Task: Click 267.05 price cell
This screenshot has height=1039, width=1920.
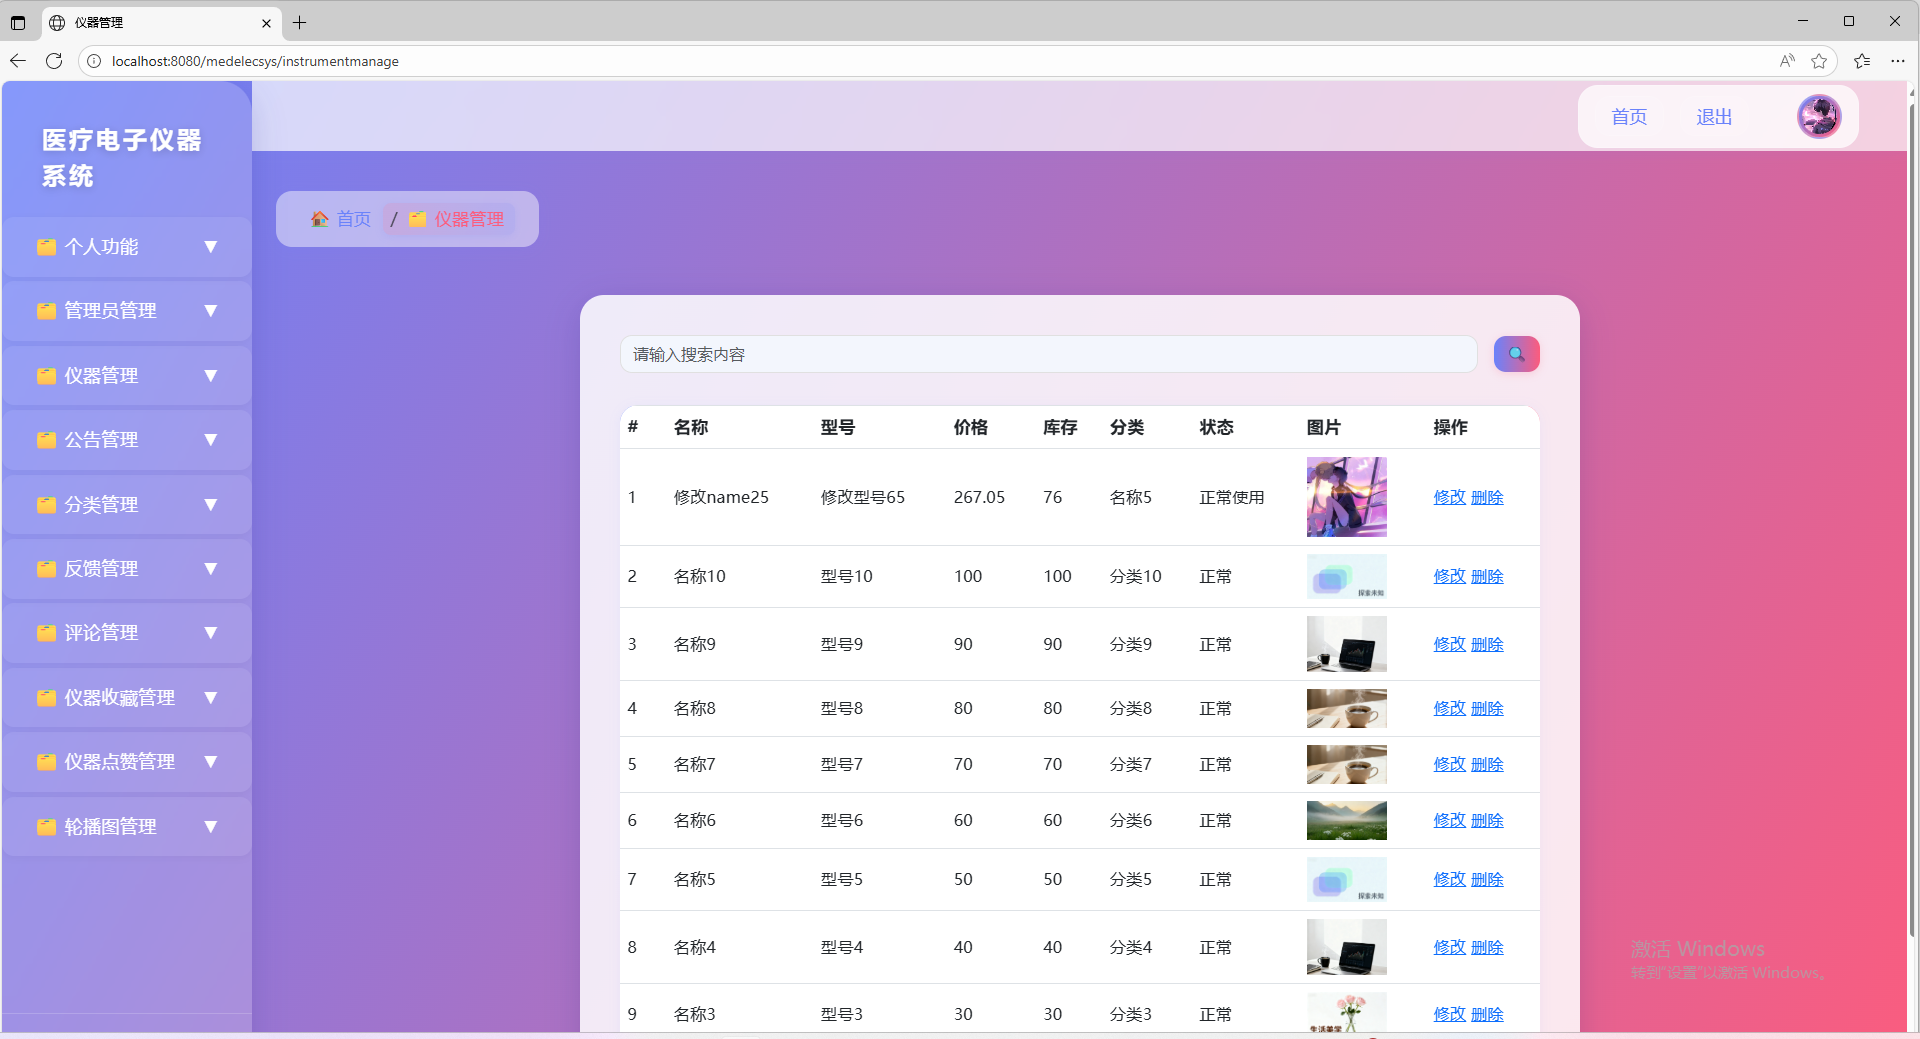Action: [979, 497]
